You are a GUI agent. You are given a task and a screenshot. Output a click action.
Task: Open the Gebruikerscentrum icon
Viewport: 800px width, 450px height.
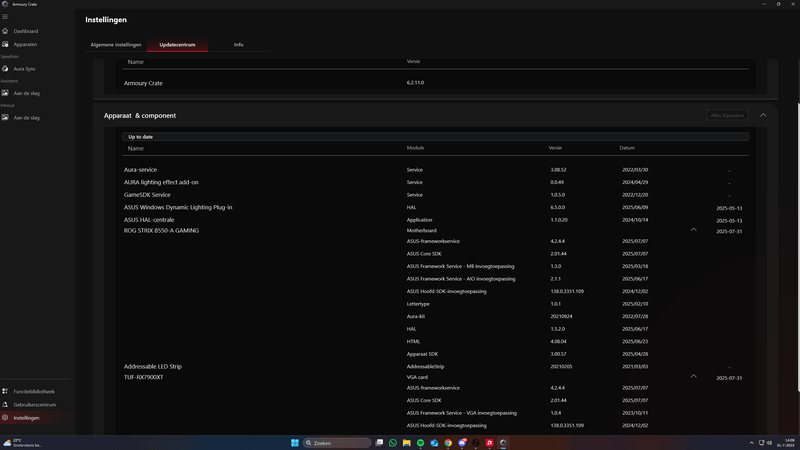coord(5,405)
